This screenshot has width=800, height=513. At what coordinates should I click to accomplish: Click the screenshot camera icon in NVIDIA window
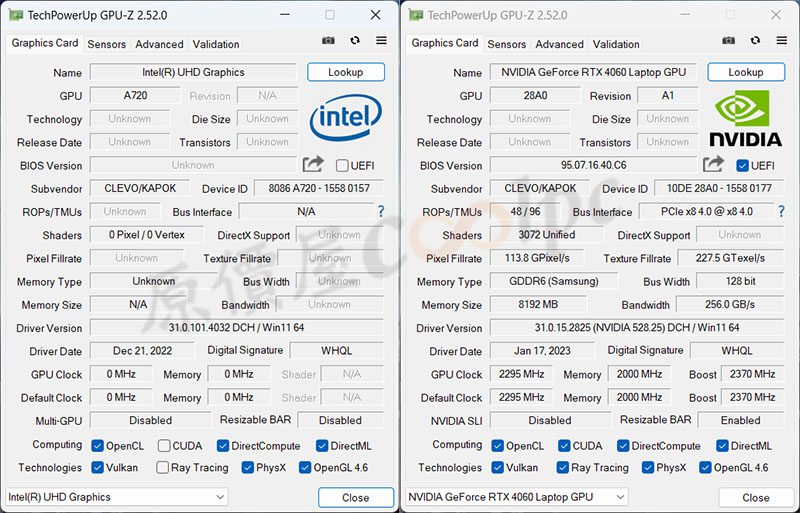pyautogui.click(x=729, y=41)
